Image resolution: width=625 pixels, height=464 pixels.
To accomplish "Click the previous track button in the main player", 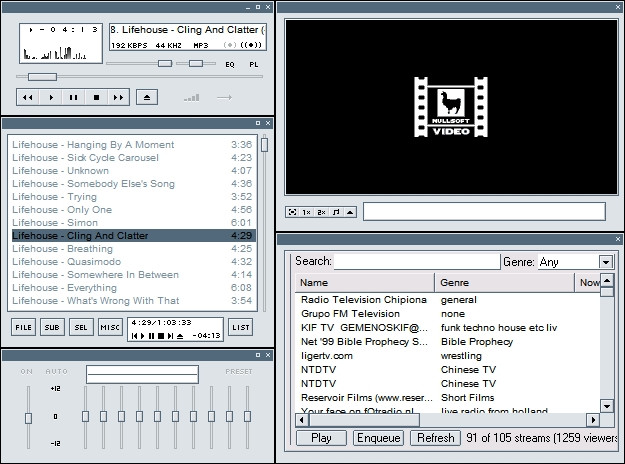I will coord(28,97).
